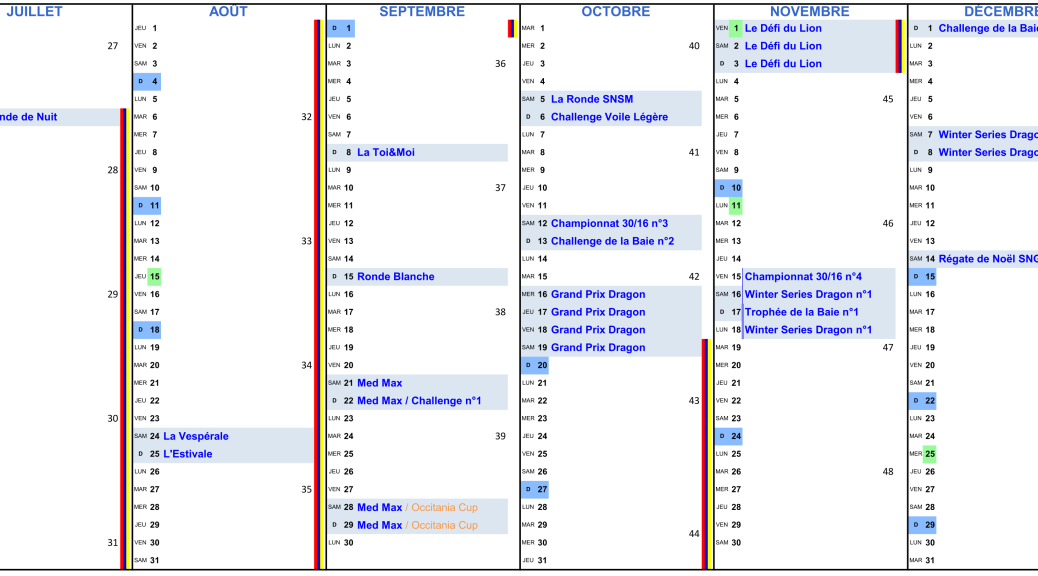Select Winter Series Dragon n°1 on November 16
This screenshot has width=1038, height=576.
[x=808, y=295]
